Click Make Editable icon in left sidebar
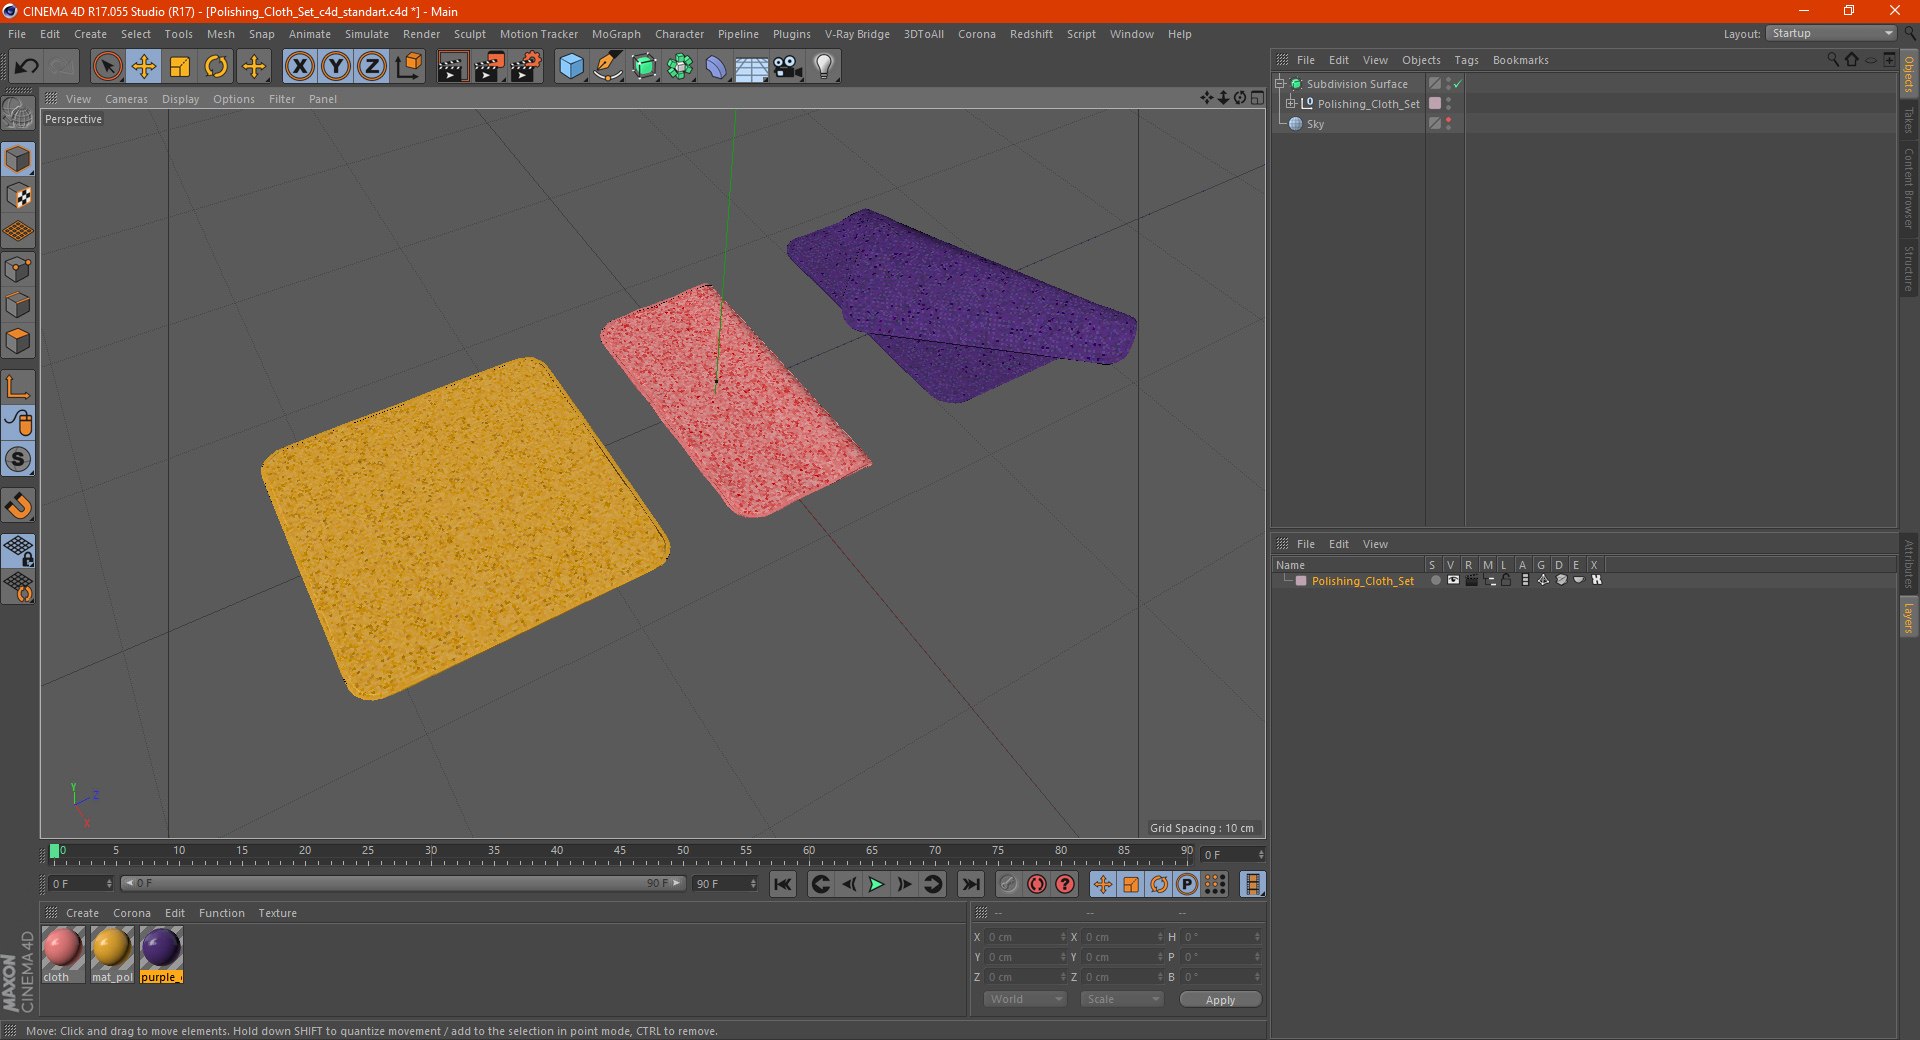Viewport: 1920px width, 1040px height. pyautogui.click(x=18, y=115)
